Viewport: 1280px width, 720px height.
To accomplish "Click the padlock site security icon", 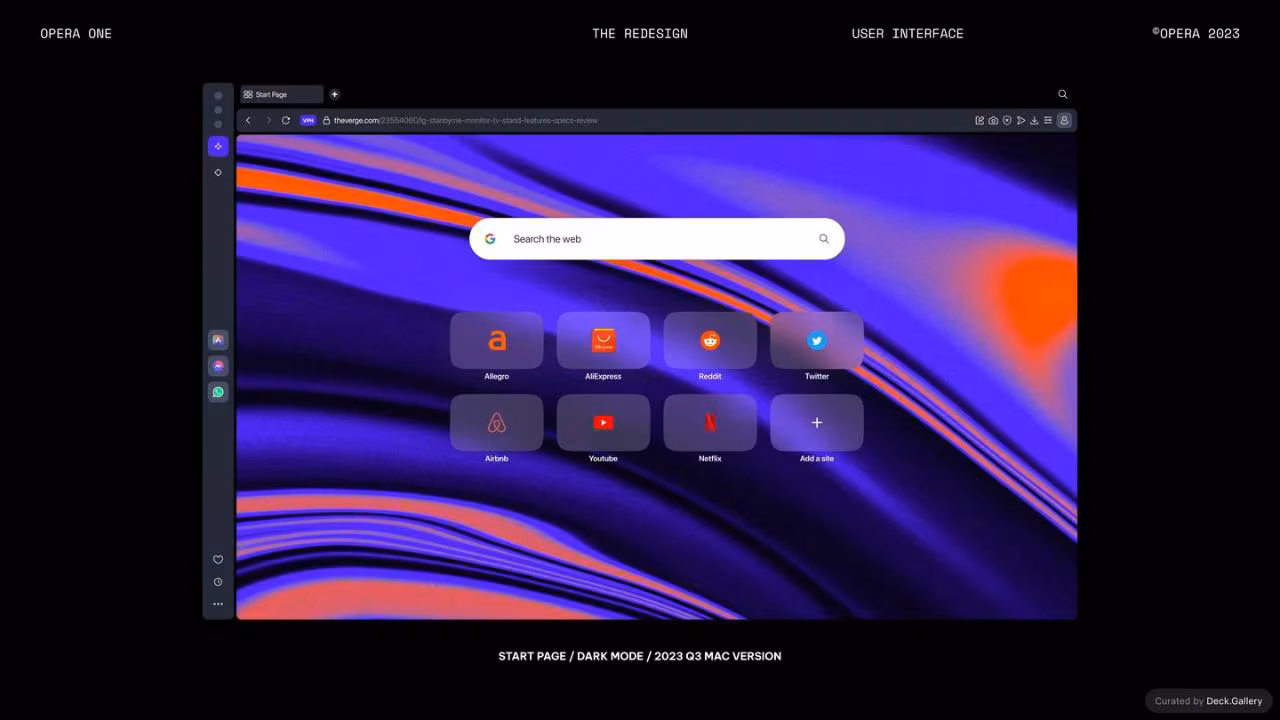I will pos(326,120).
